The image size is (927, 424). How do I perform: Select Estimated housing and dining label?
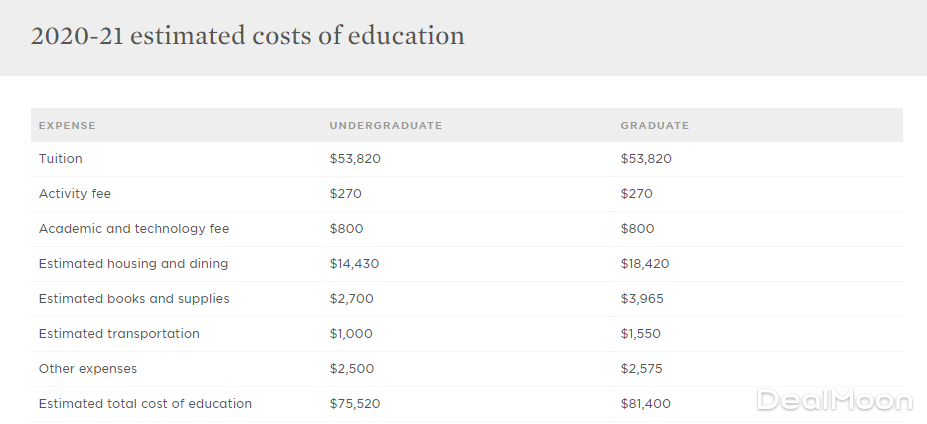point(133,264)
